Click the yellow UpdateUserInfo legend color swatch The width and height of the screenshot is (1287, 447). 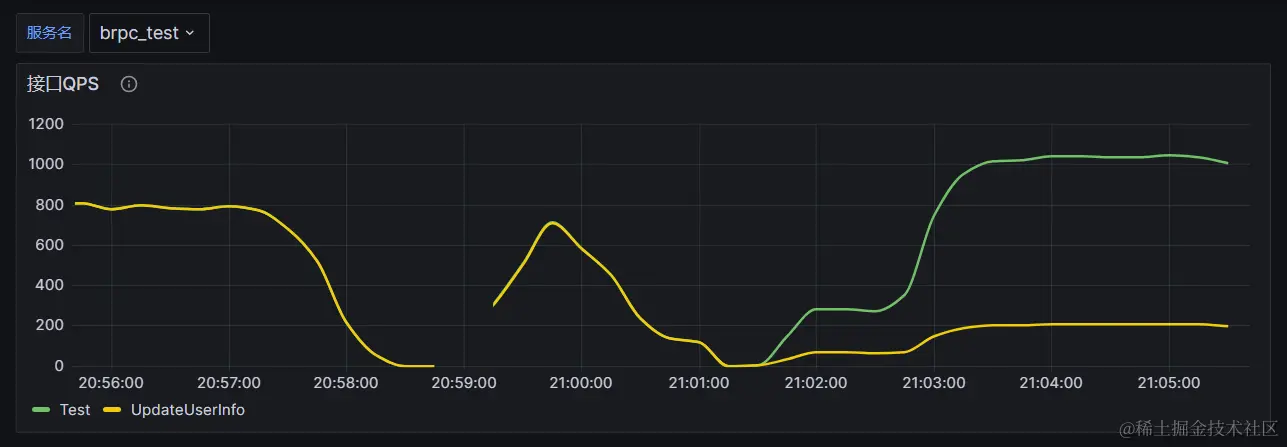coord(113,410)
